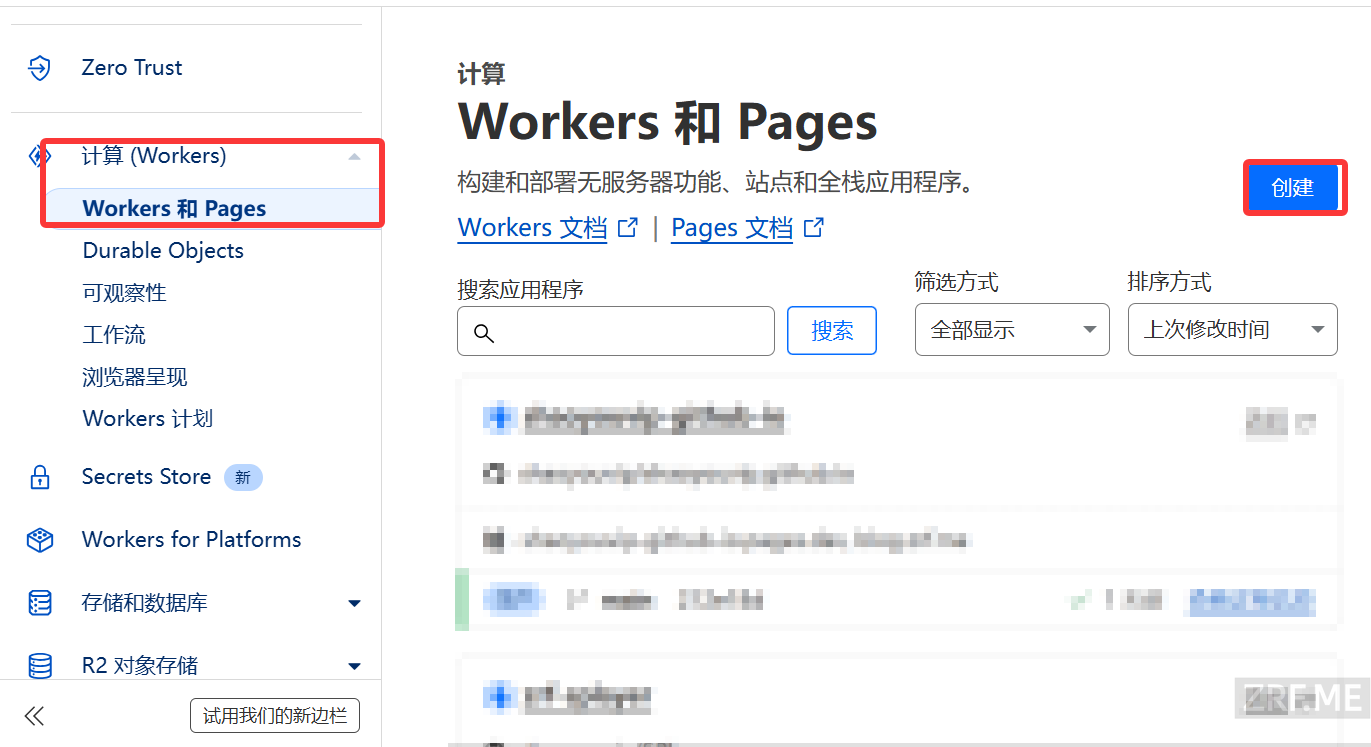Collapse the 计算 (Workers) section arrow
1371x747 pixels.
[x=354, y=156]
